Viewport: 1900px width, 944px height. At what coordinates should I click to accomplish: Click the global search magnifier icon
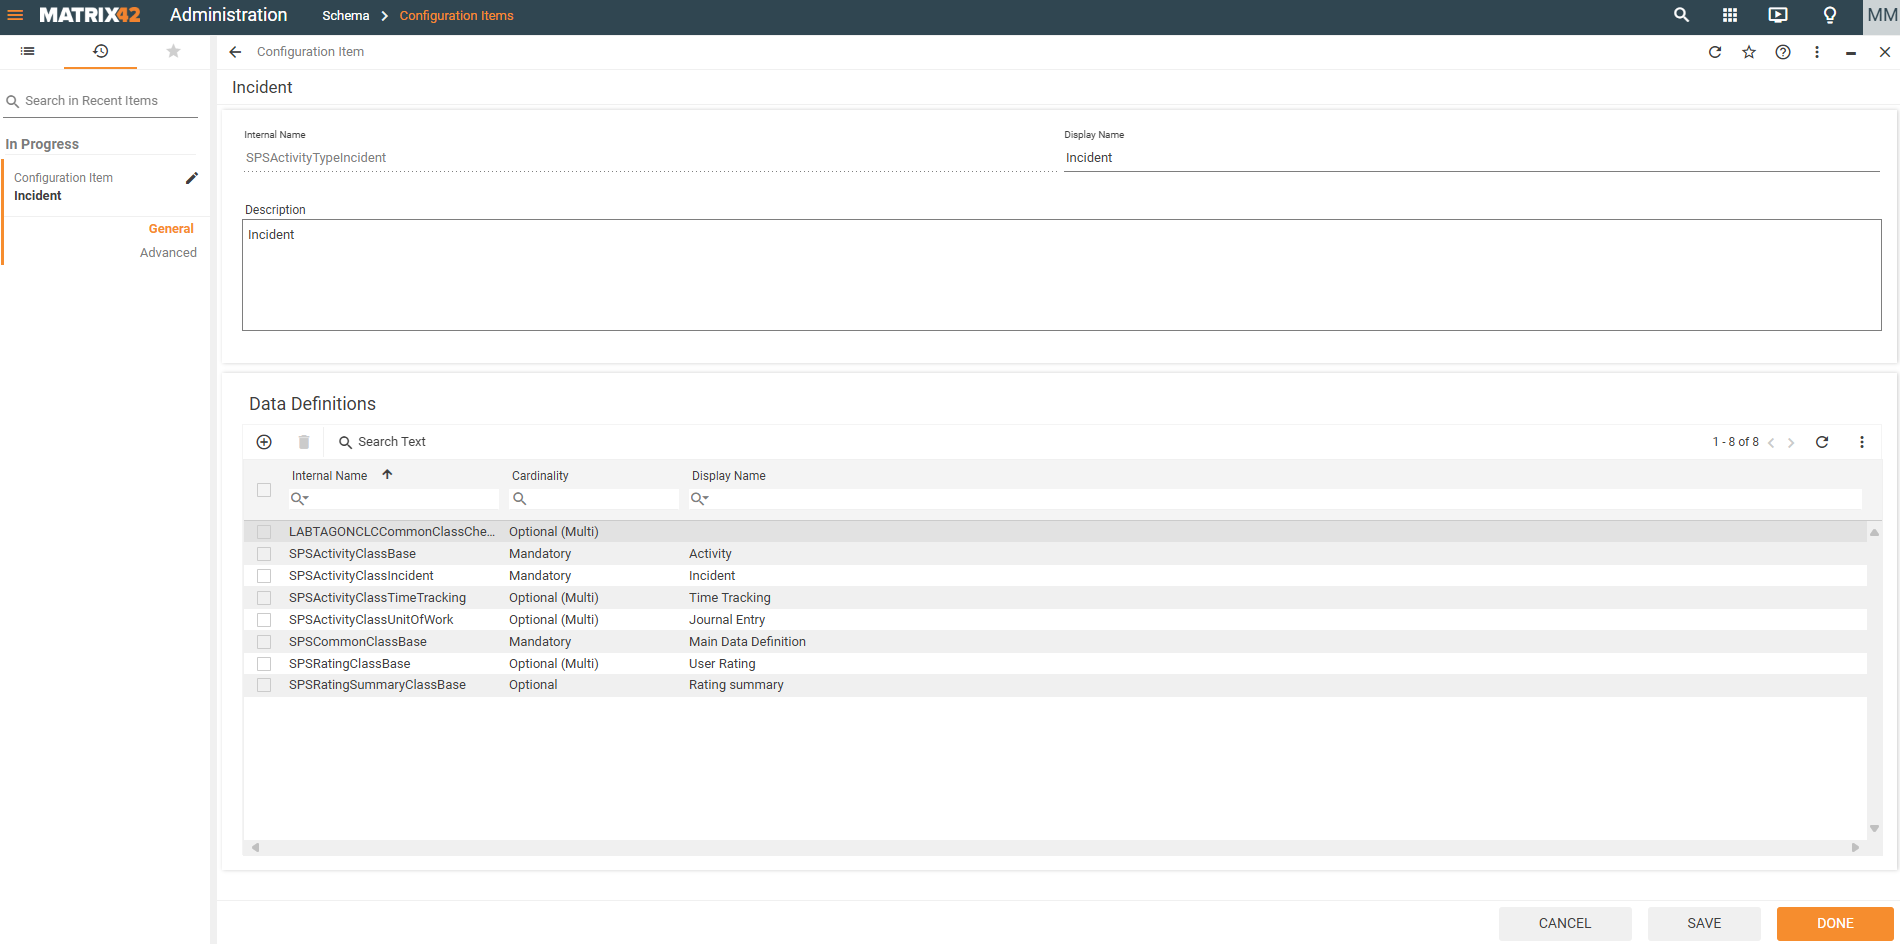coord(1681,15)
